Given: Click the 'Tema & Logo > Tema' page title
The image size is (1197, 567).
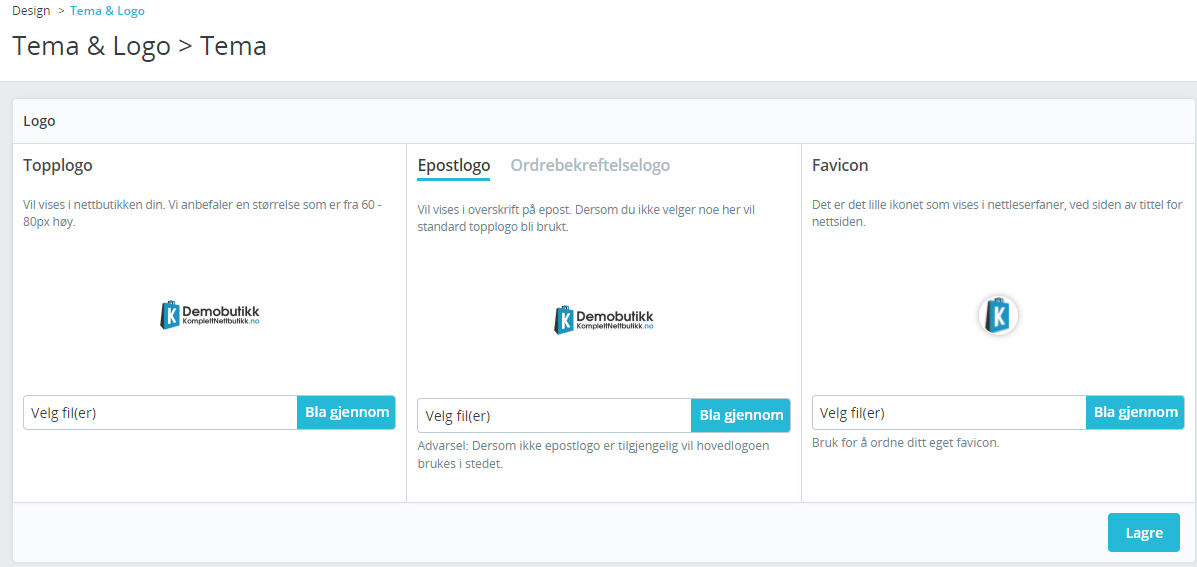Looking at the screenshot, I should pyautogui.click(x=140, y=47).
